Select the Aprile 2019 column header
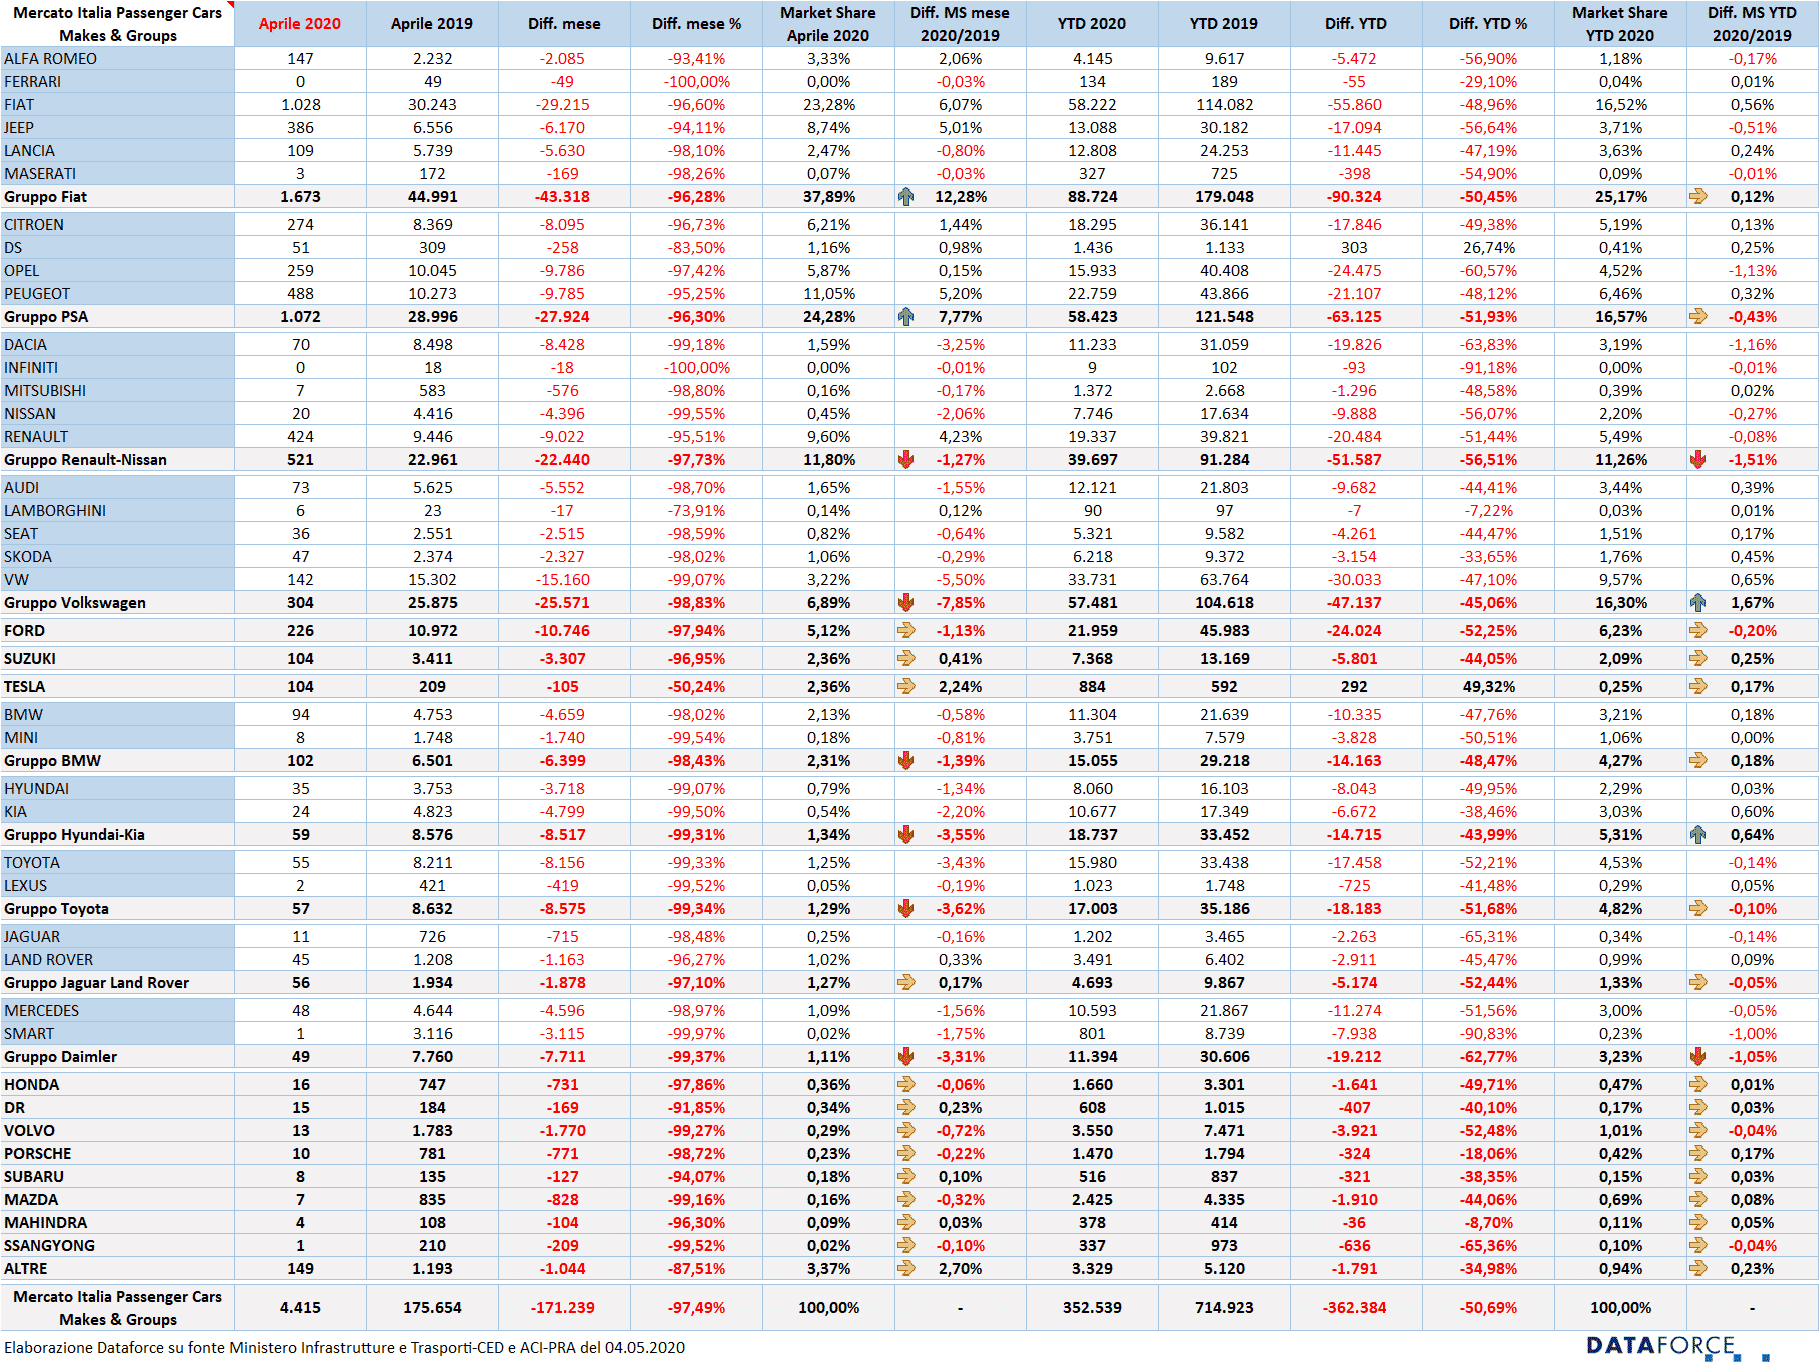The image size is (1819, 1366). (432, 24)
